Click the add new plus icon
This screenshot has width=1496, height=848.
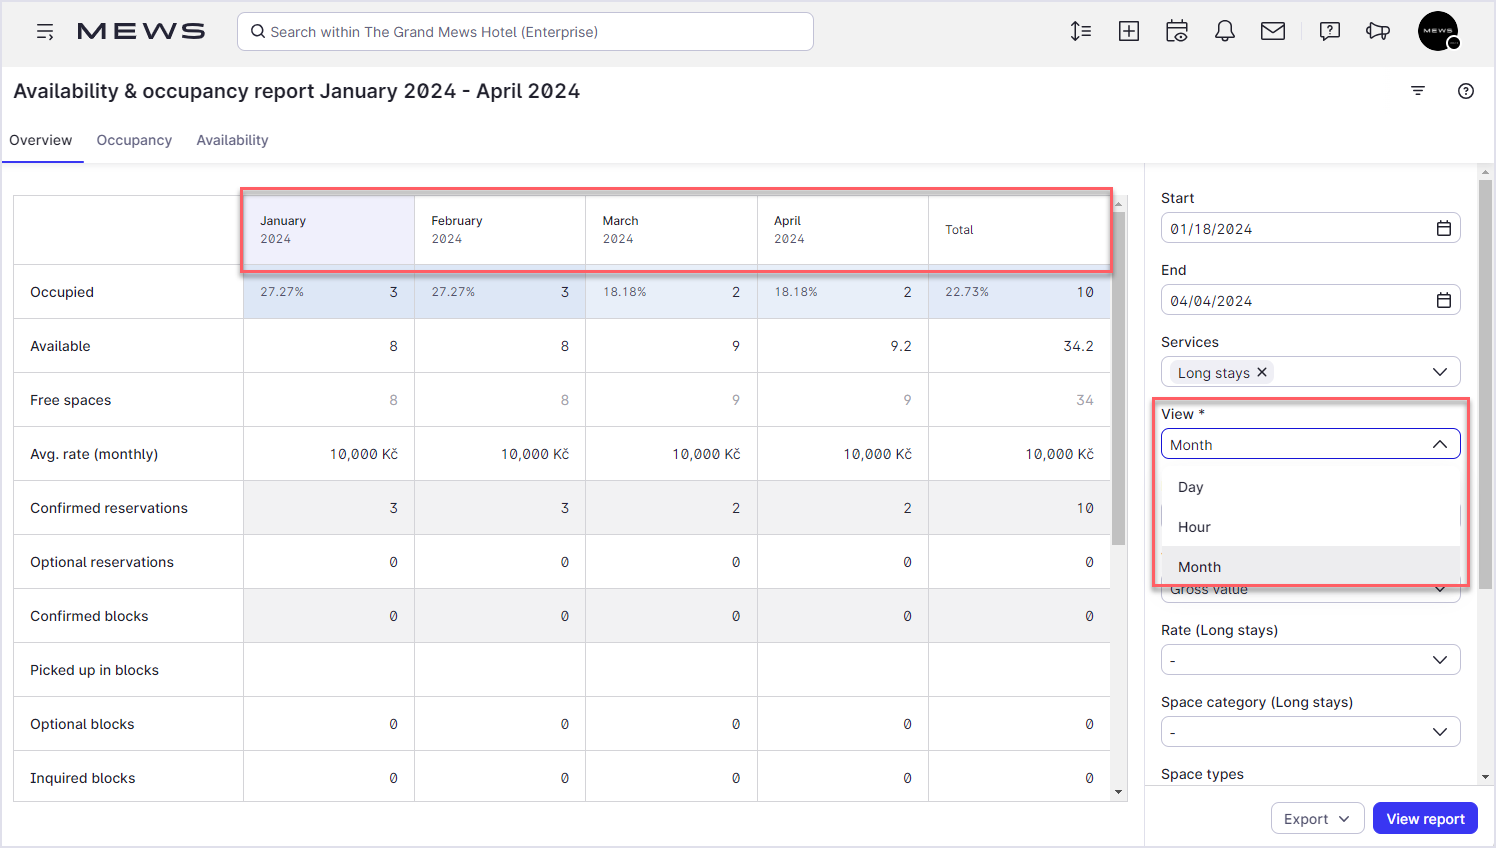1129,32
